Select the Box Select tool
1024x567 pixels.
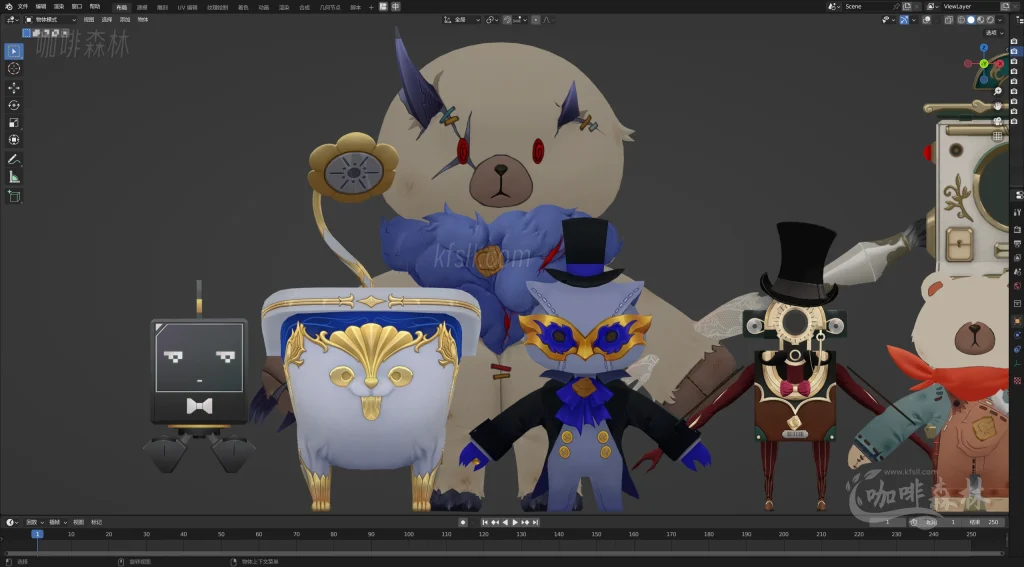[14, 51]
